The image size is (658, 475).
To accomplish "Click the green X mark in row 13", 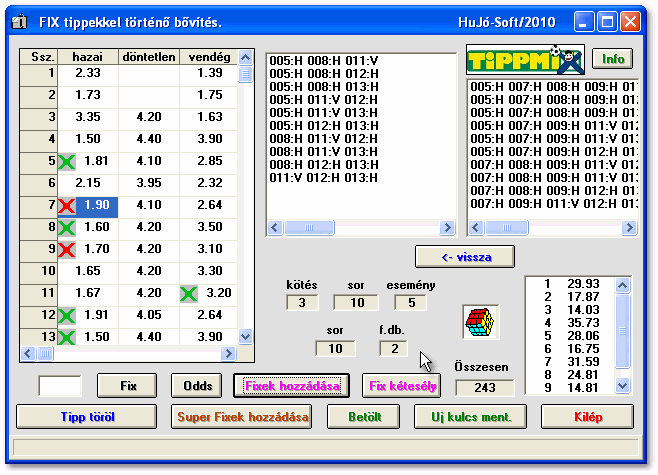I will pos(67,337).
